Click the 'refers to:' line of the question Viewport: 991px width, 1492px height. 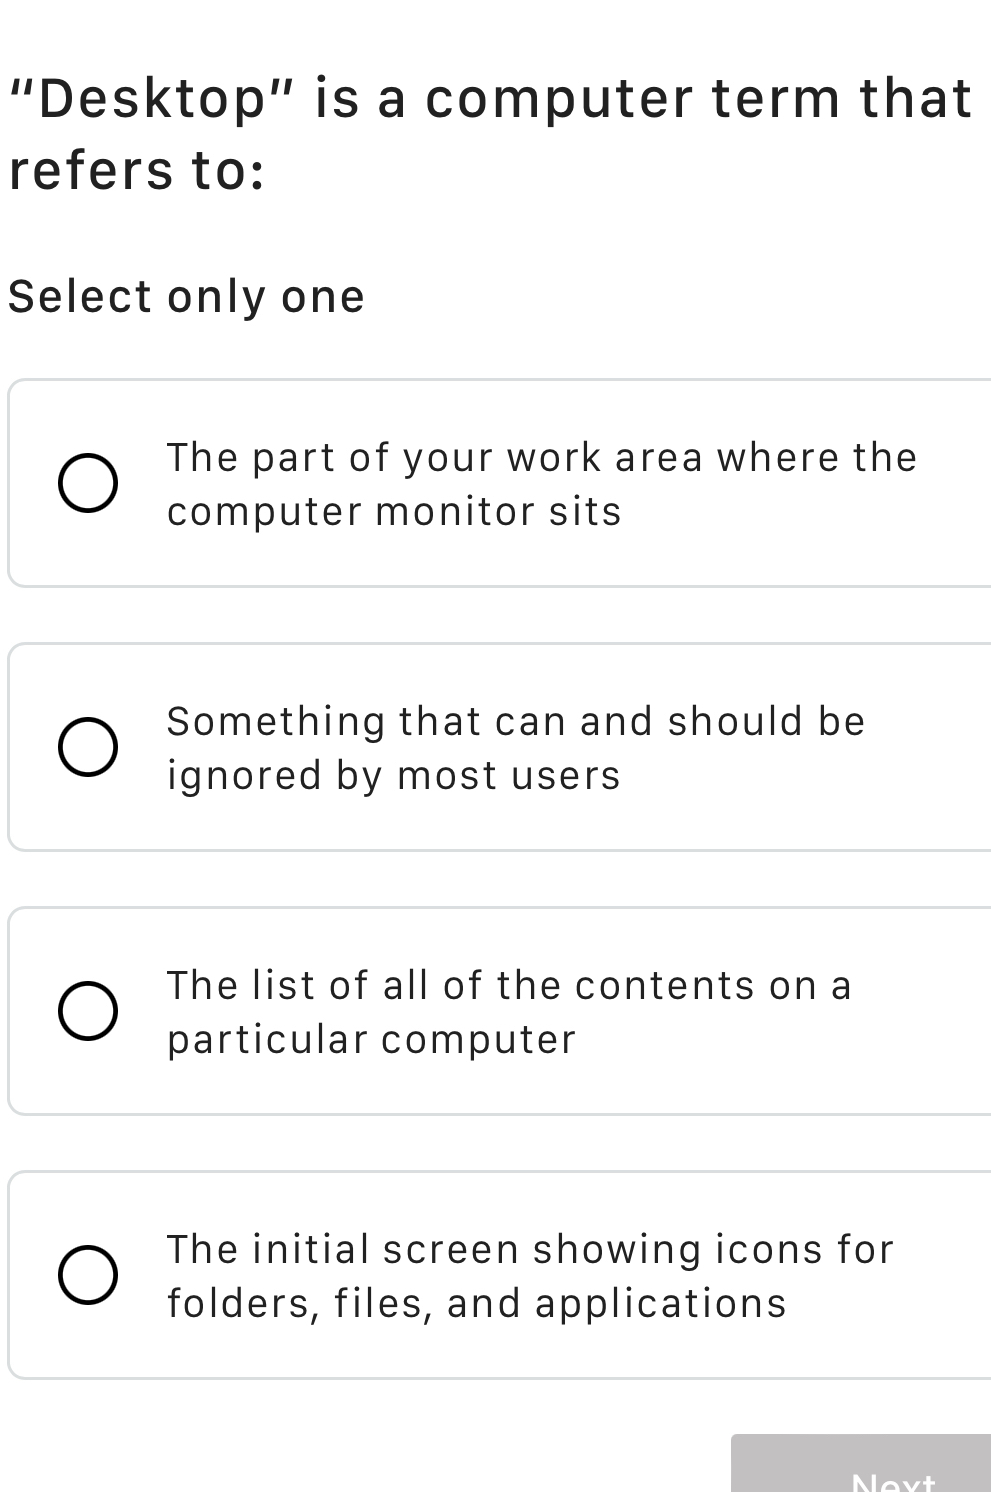[x=137, y=171]
